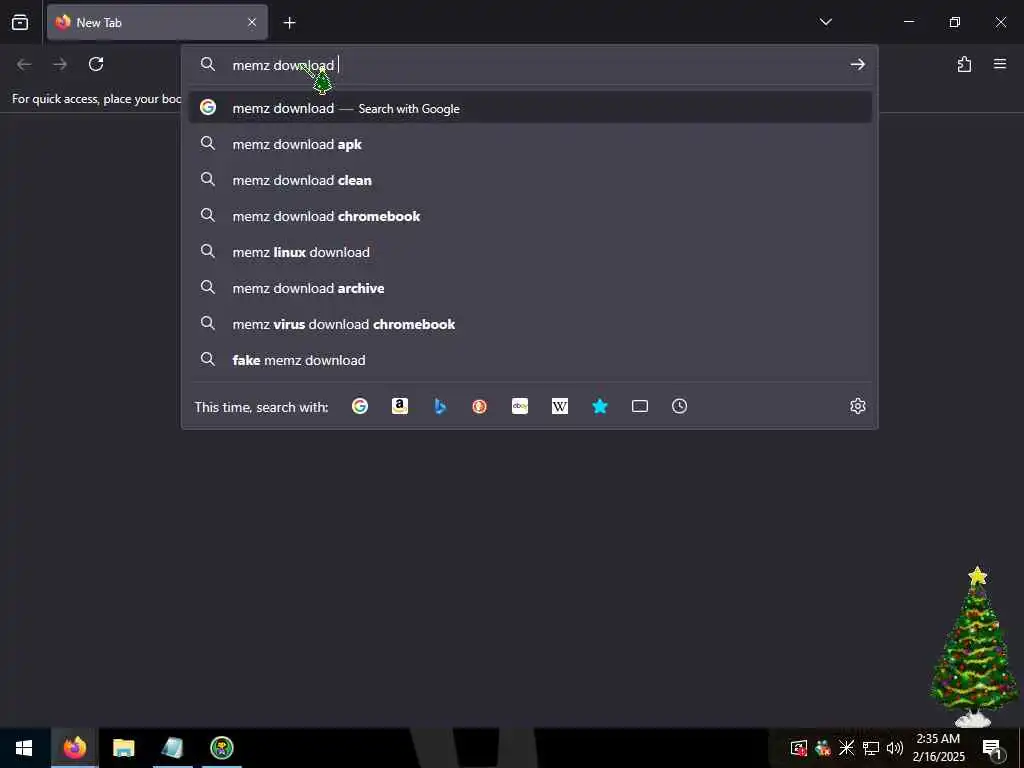Search this time with Google icon
Viewport: 1024px width, 768px height.
pyautogui.click(x=360, y=406)
